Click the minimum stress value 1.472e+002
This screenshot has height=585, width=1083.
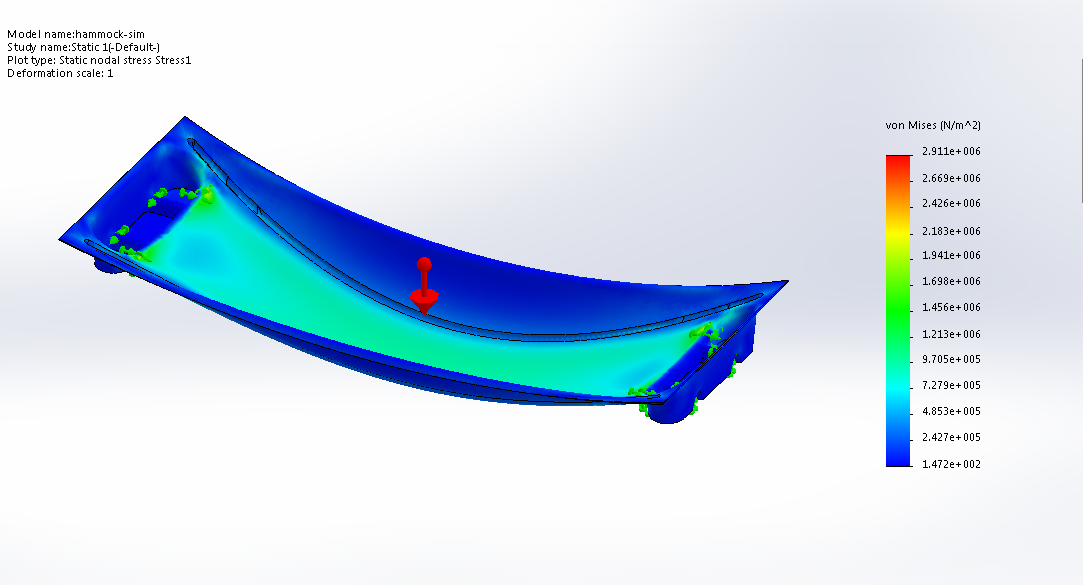pyautogui.click(x=951, y=464)
